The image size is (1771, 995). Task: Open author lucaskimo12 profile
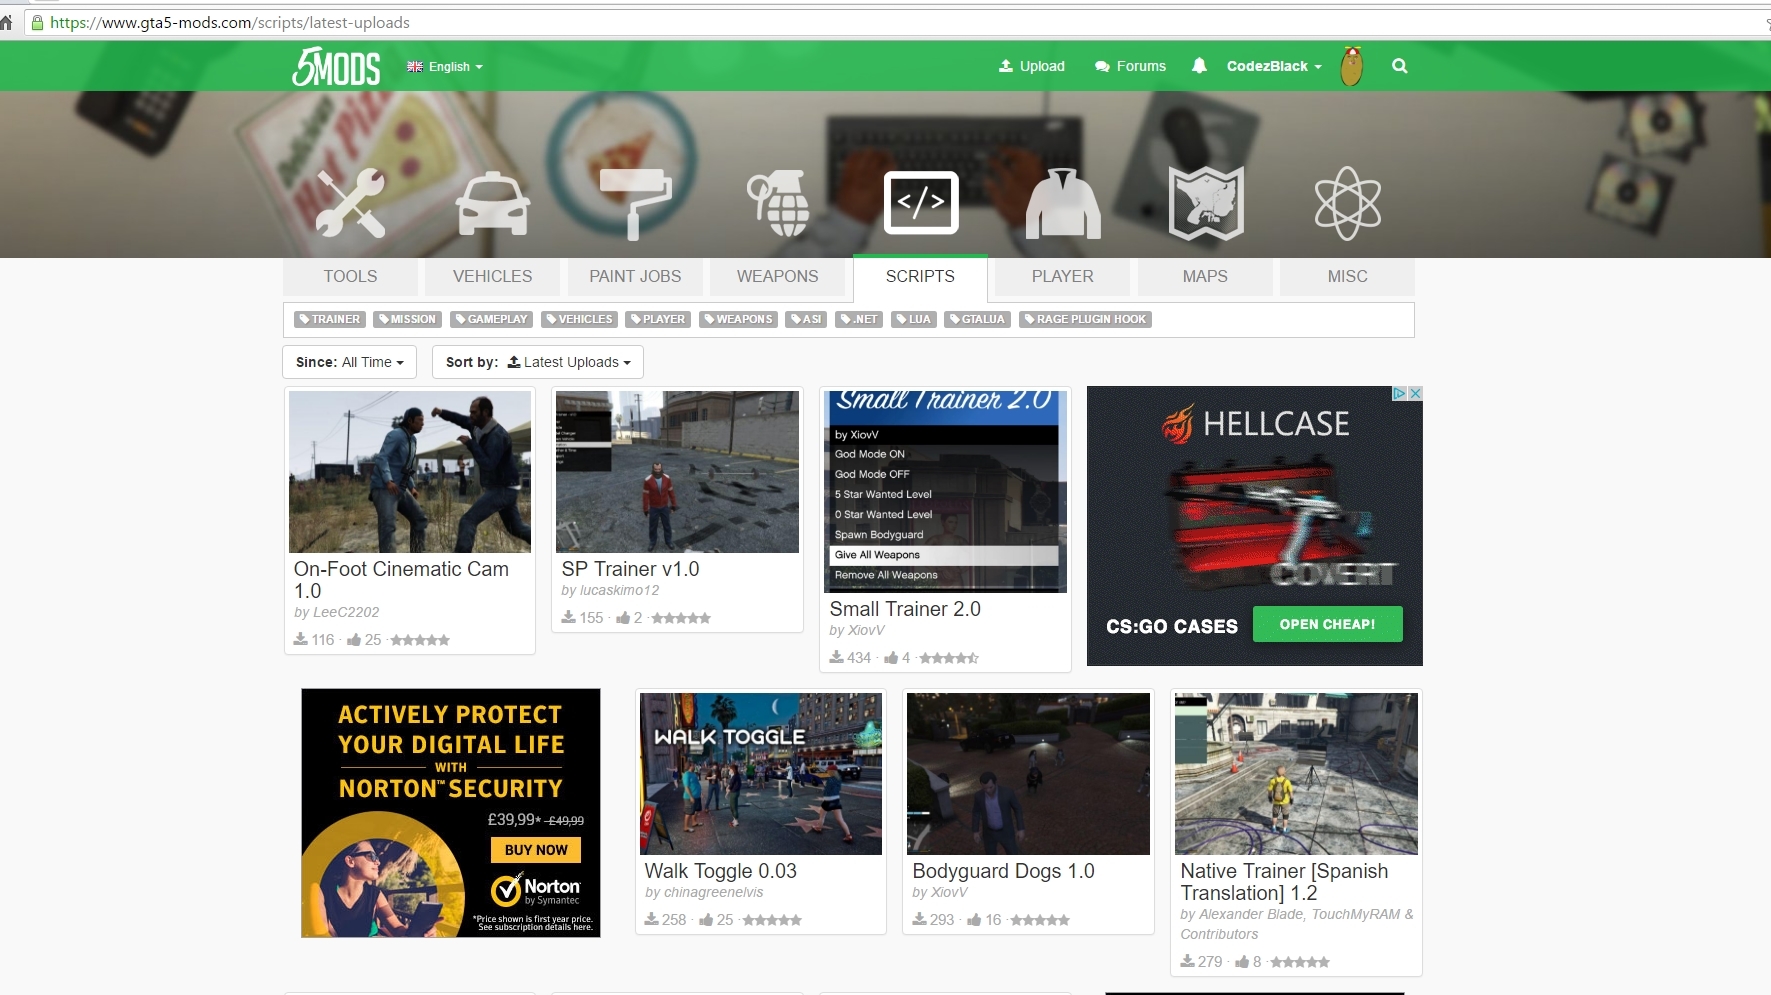coord(619,591)
